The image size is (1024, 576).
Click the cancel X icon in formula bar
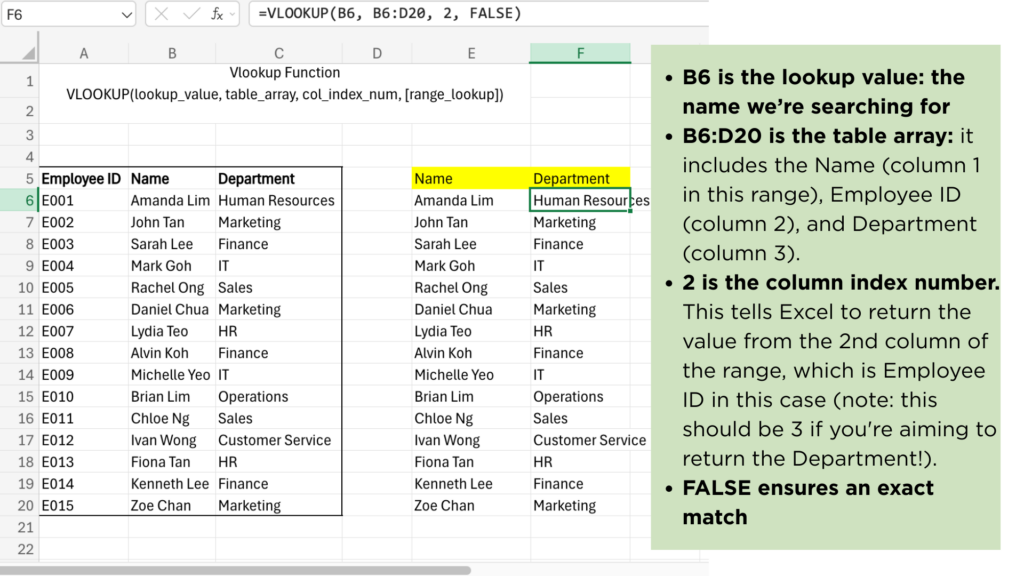click(x=161, y=14)
